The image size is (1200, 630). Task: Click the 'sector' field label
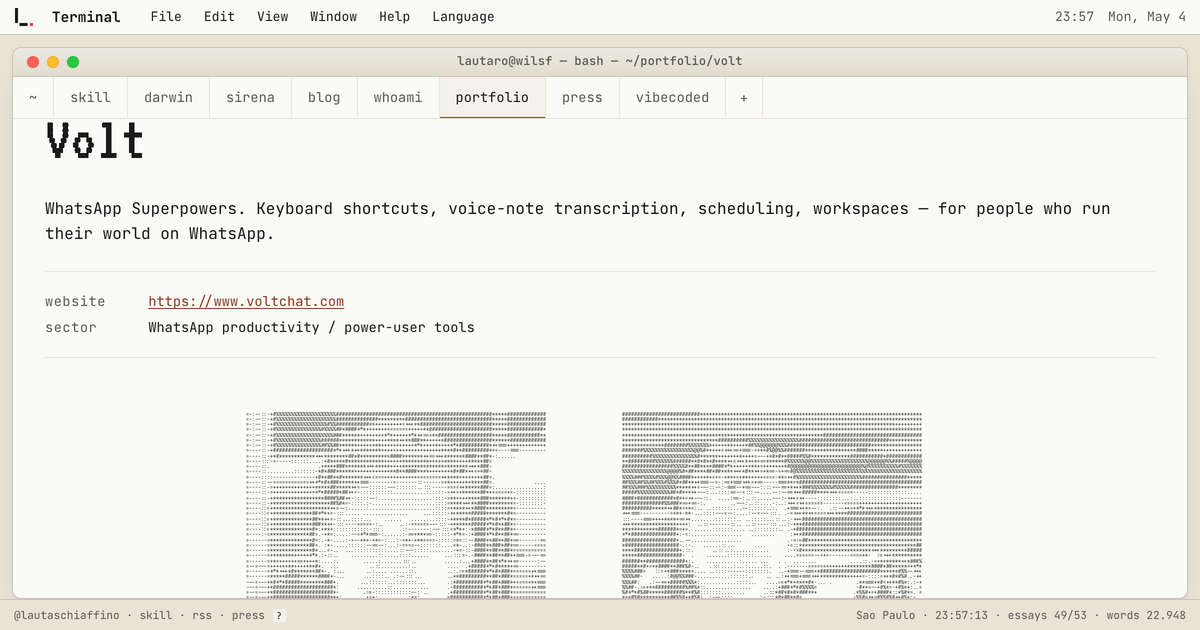(x=71, y=327)
